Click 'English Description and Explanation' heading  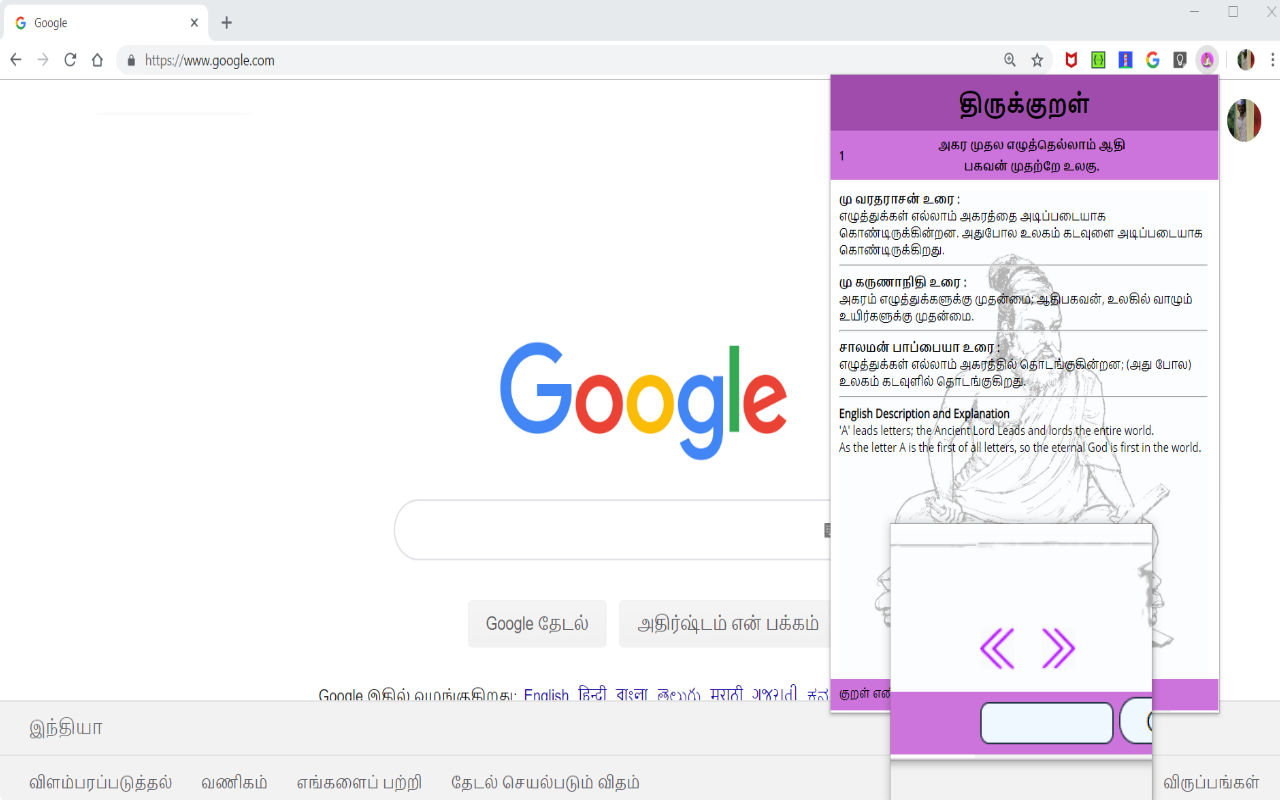click(924, 413)
